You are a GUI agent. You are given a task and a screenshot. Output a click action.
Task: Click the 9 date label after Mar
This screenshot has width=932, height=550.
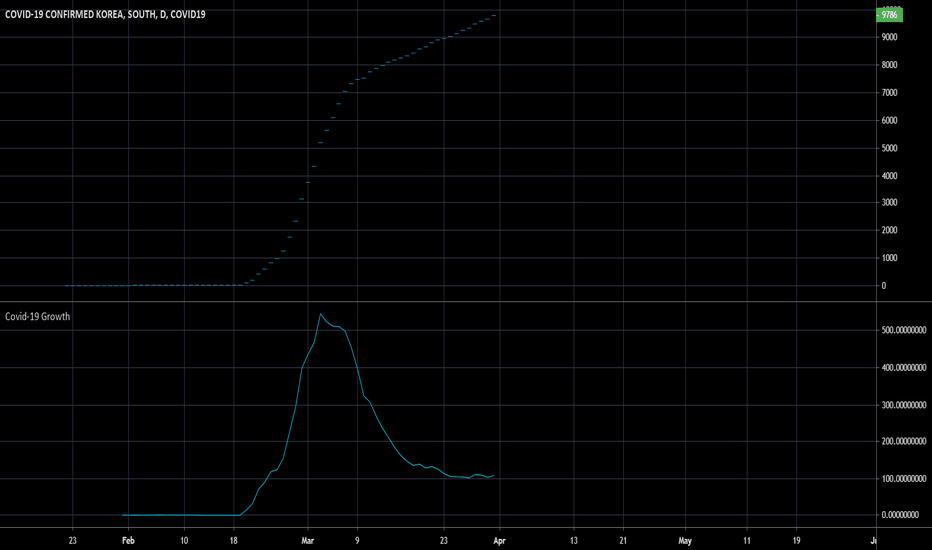point(357,540)
